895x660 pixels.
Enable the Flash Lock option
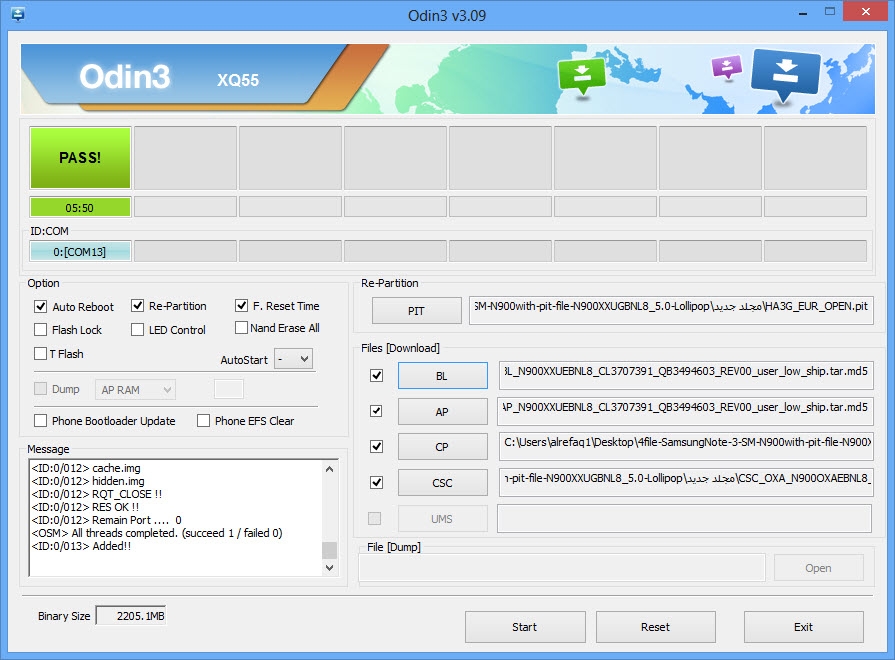tap(41, 329)
